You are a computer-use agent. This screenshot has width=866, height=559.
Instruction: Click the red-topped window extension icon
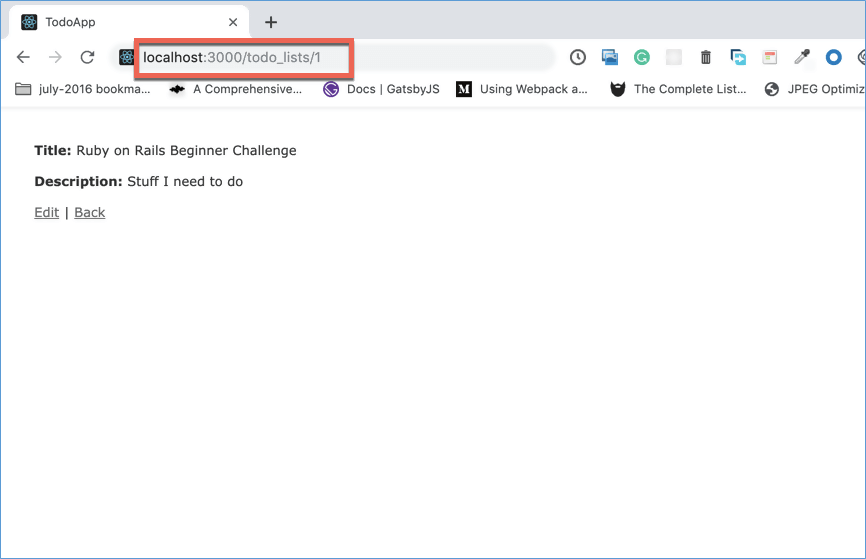click(x=769, y=57)
